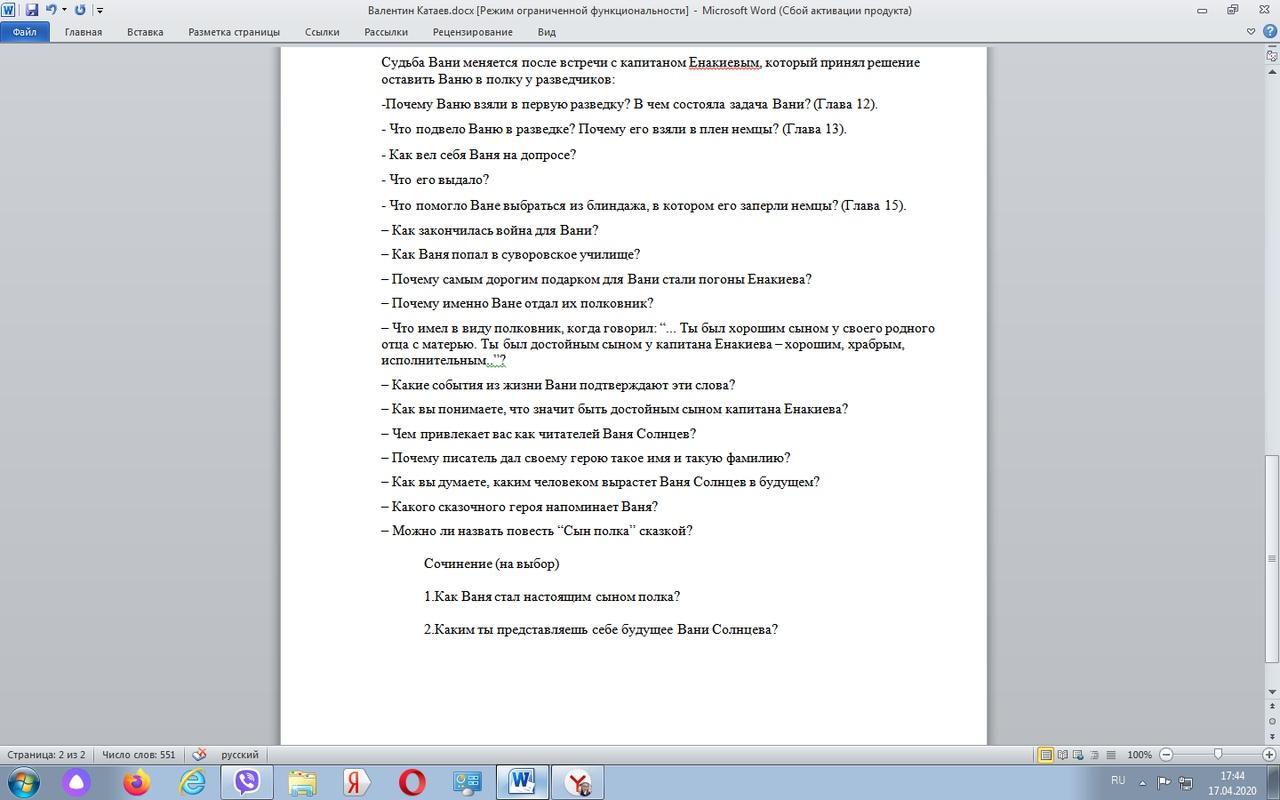This screenshot has width=1280, height=800.
Task: Jump to the next page
Action: [1272, 736]
